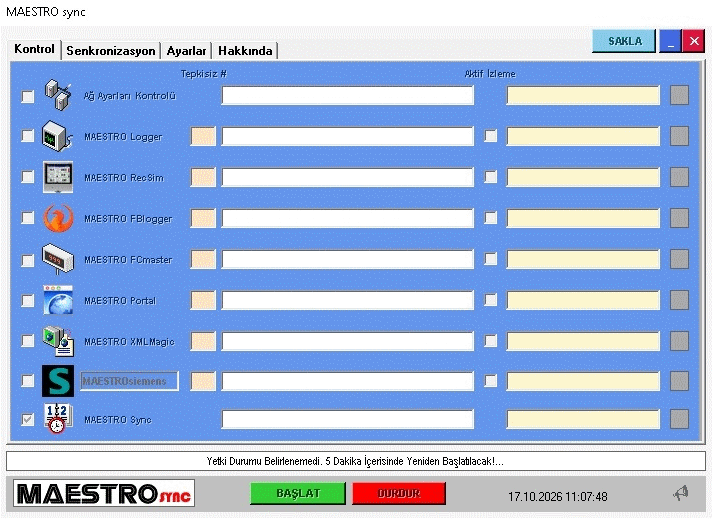
Task: Click gray status square in Ağ Ayarları row
Action: point(679,95)
